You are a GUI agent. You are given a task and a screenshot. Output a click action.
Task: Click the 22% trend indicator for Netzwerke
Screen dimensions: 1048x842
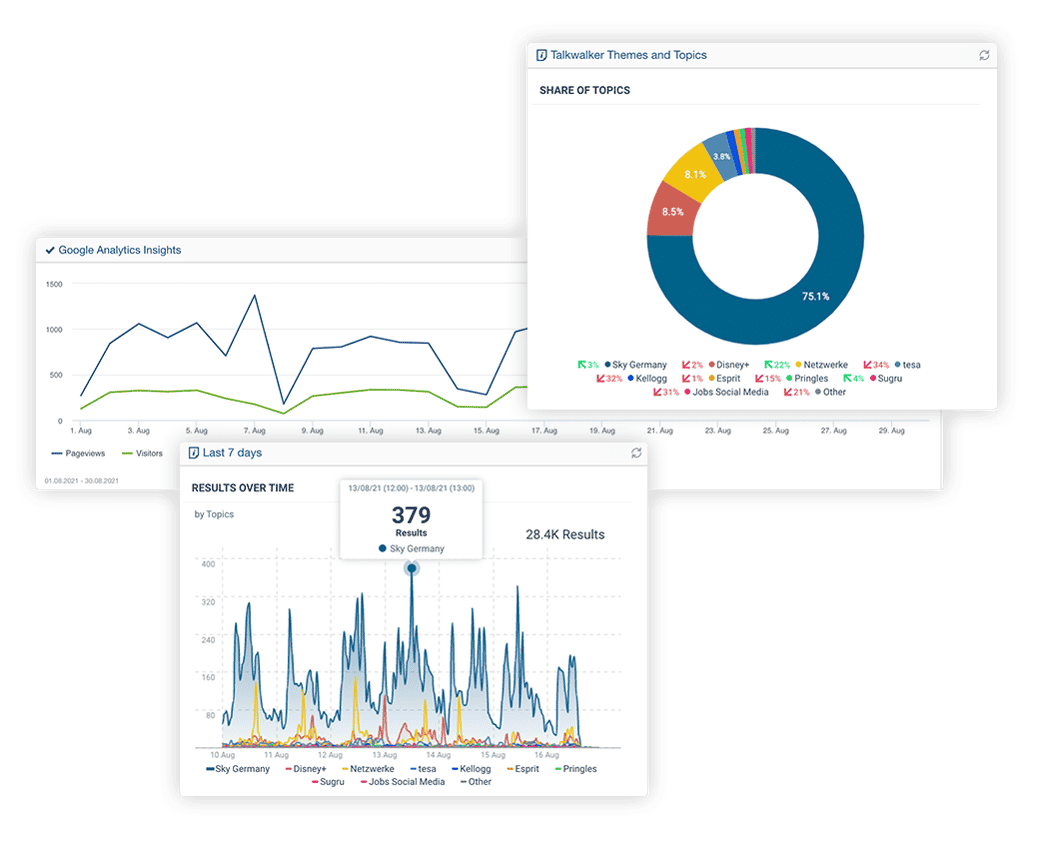click(x=777, y=365)
